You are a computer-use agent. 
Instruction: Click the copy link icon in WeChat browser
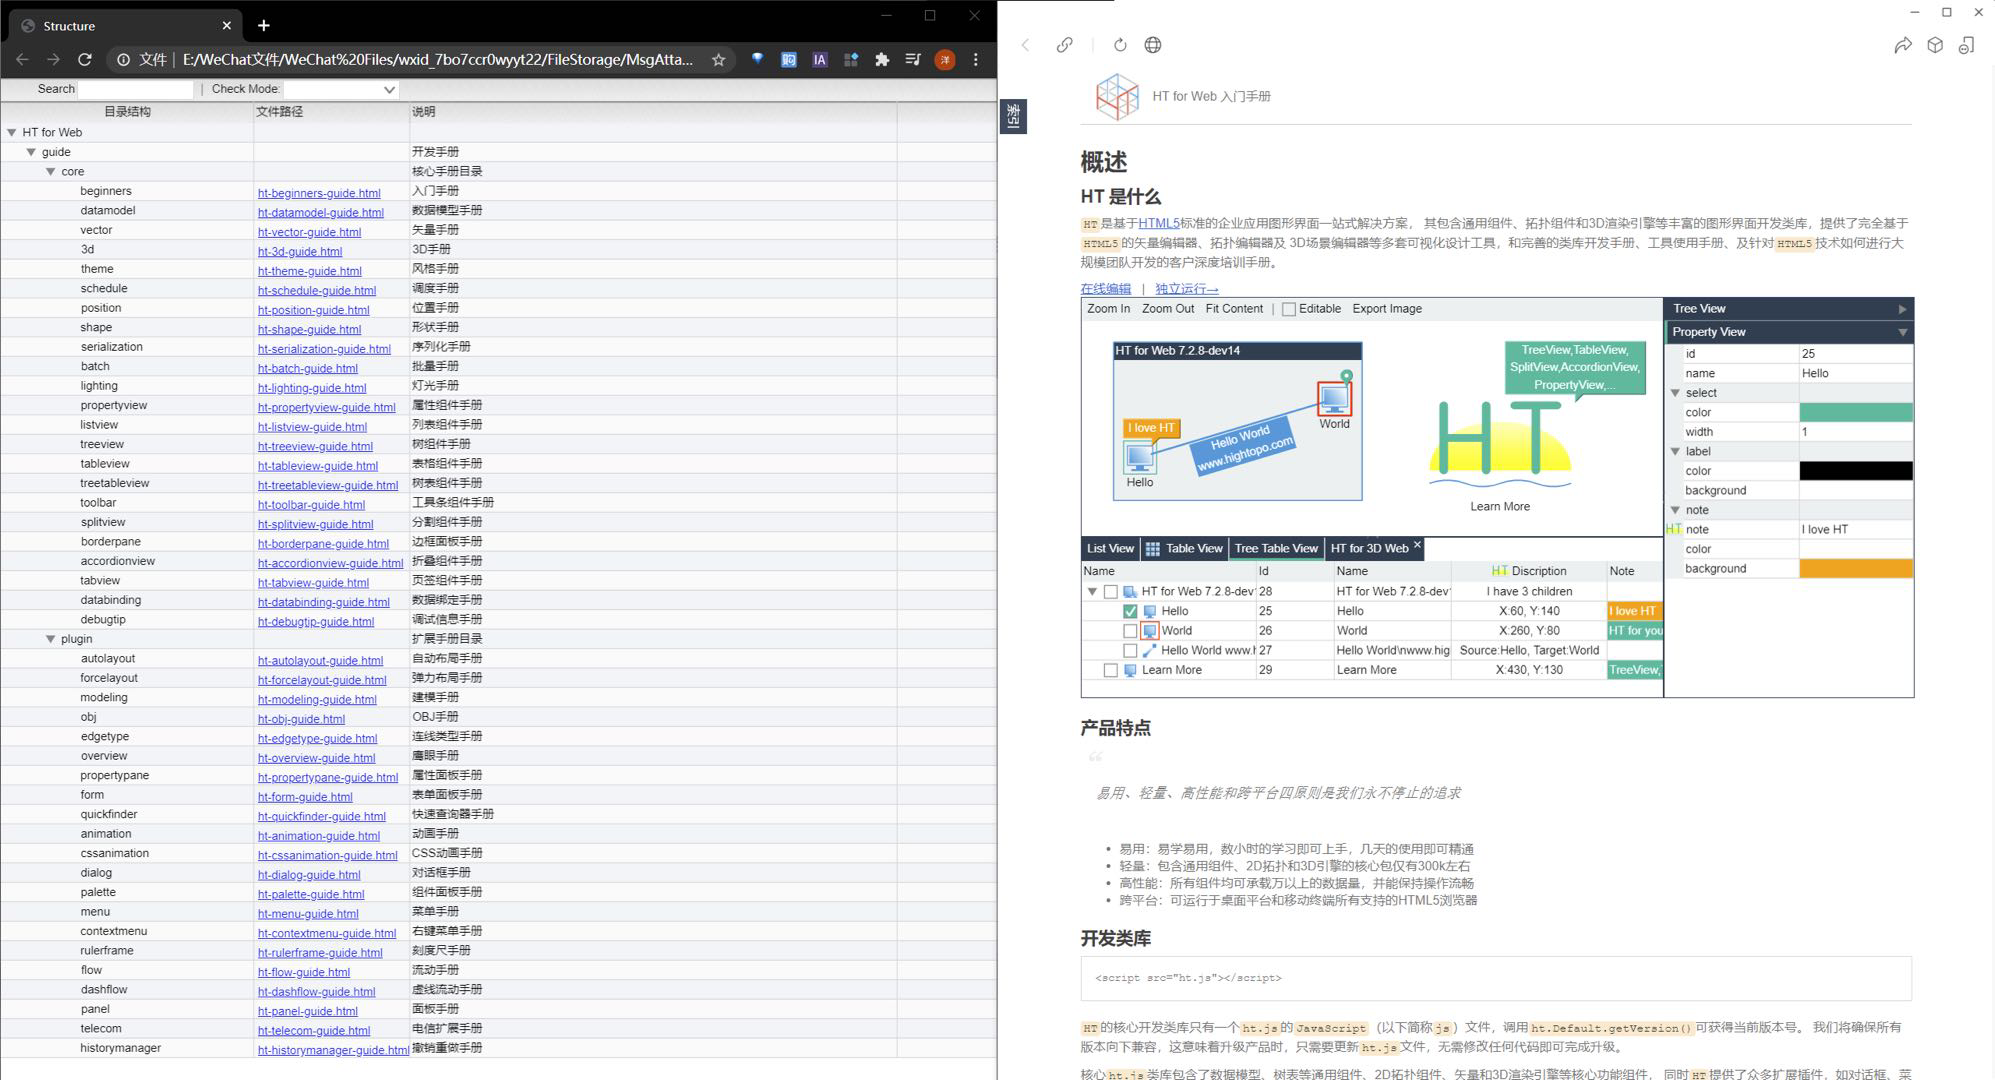click(x=1064, y=45)
